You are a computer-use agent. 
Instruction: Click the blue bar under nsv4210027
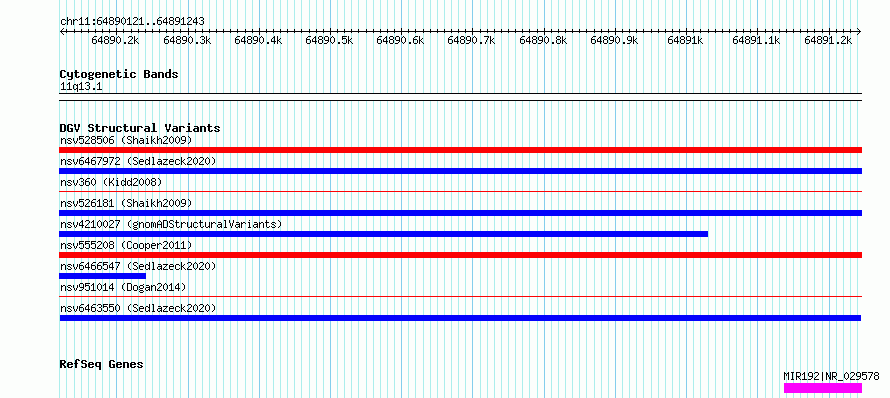pos(383,234)
